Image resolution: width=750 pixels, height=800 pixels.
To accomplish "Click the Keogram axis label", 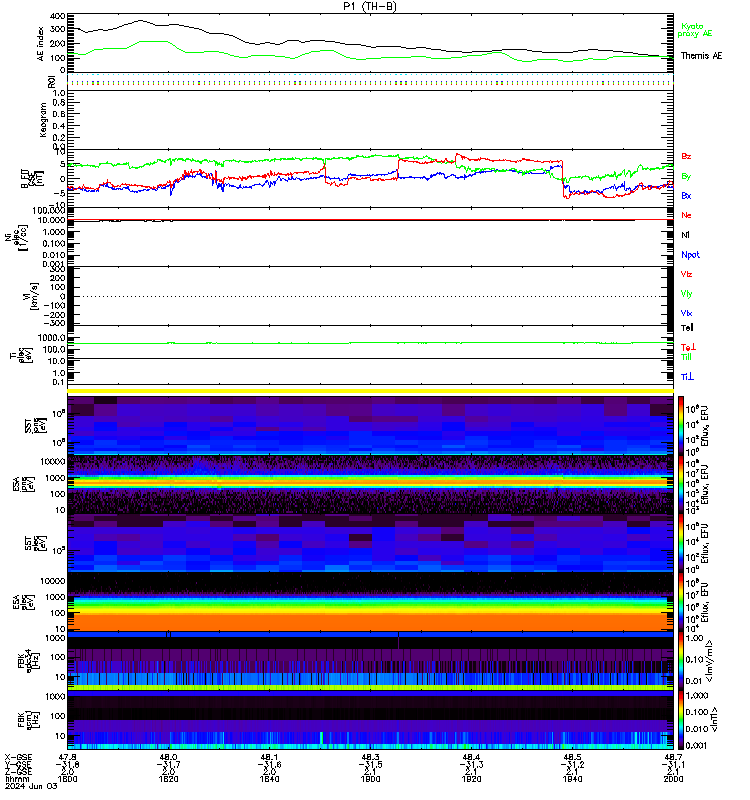I will [x=43, y=119].
